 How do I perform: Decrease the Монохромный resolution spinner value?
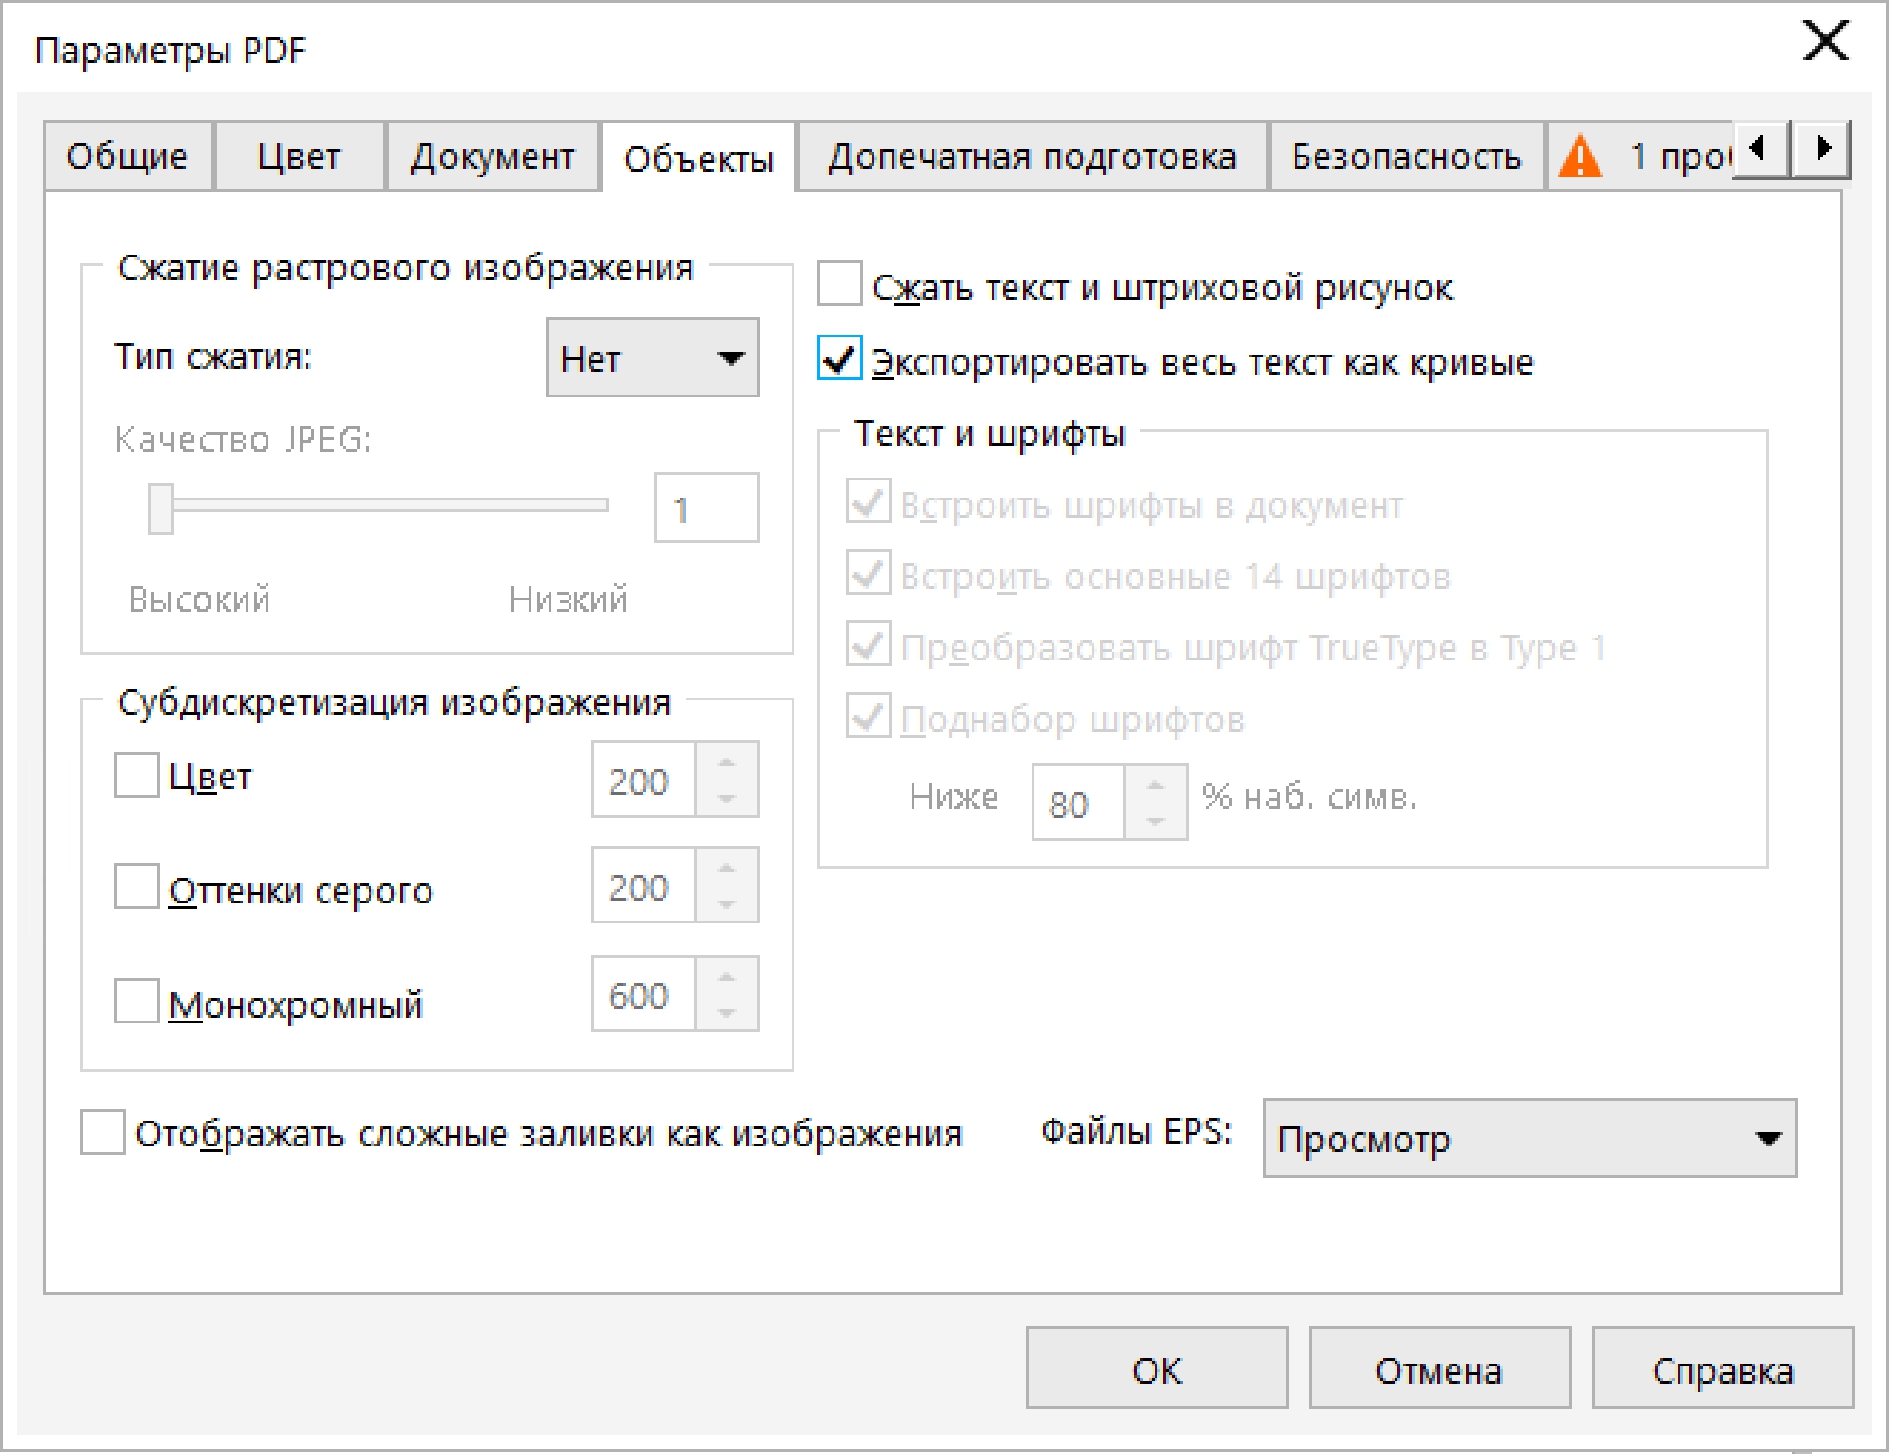click(x=727, y=1013)
